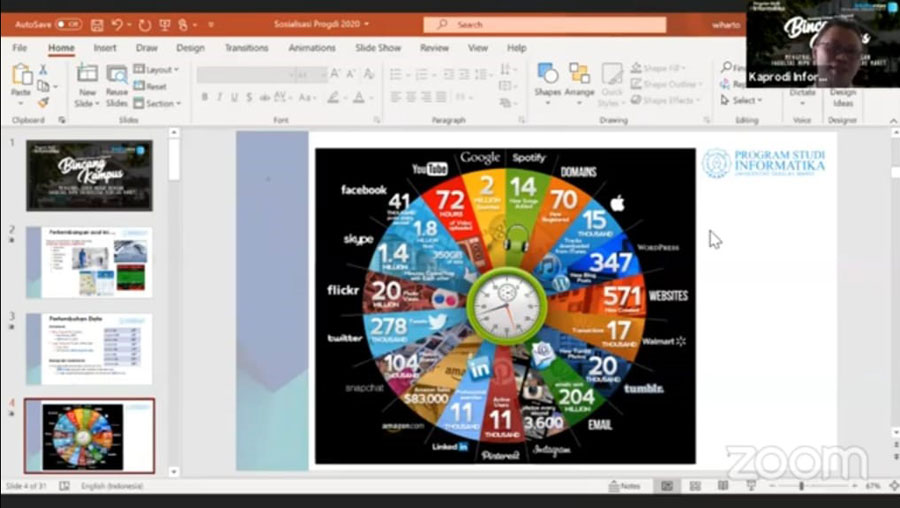Cut selection with scissors icon

pos(43,69)
